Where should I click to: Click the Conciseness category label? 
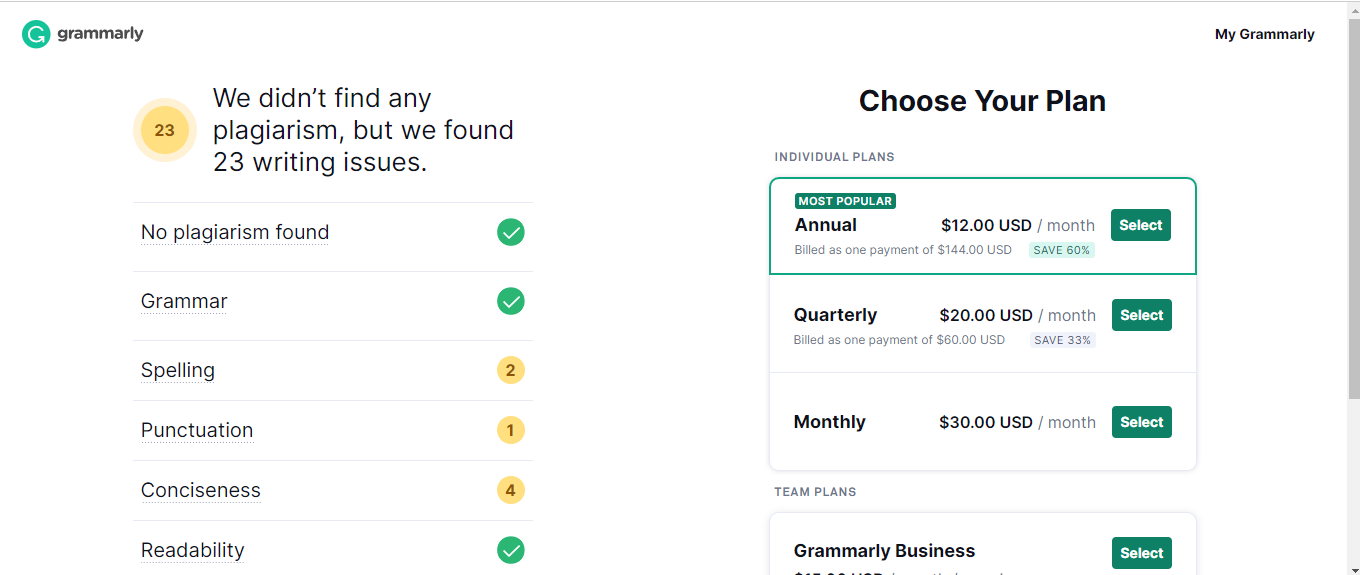(x=201, y=491)
